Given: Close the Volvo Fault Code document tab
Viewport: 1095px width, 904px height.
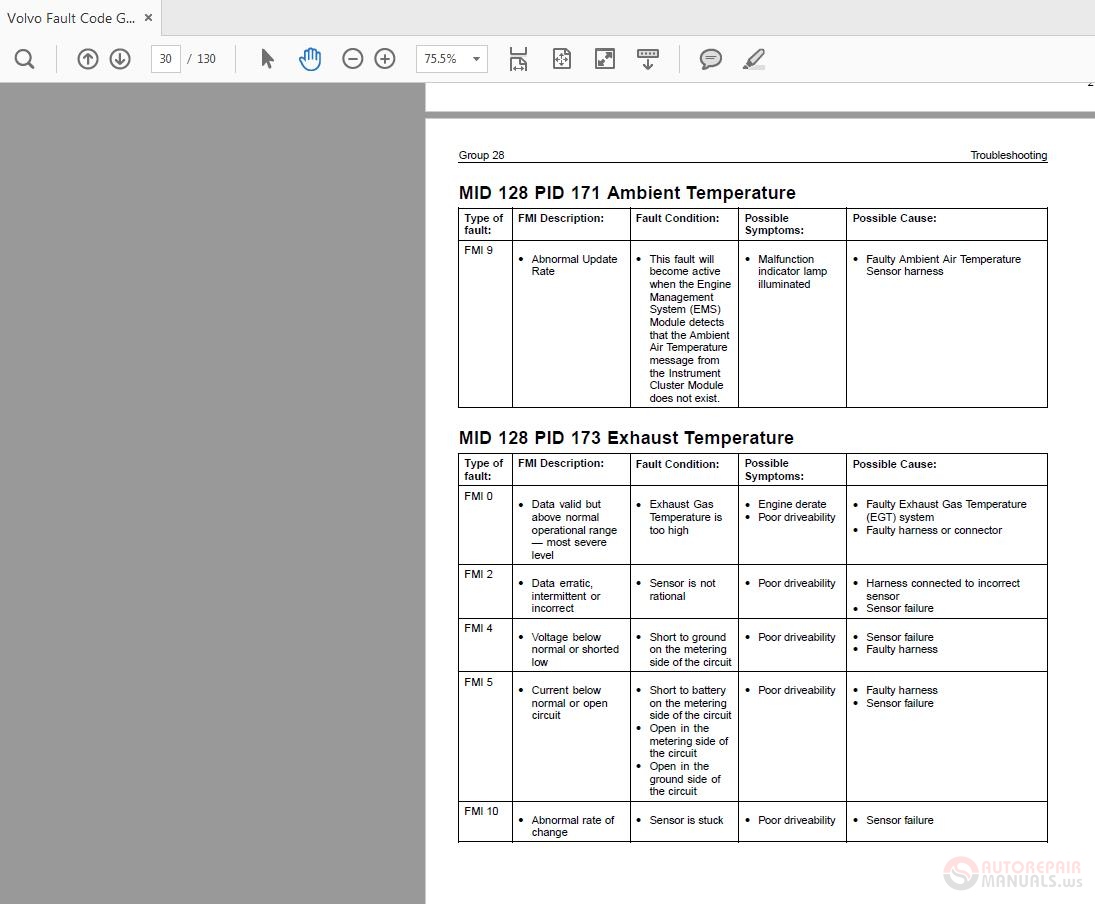Looking at the screenshot, I should coord(148,18).
